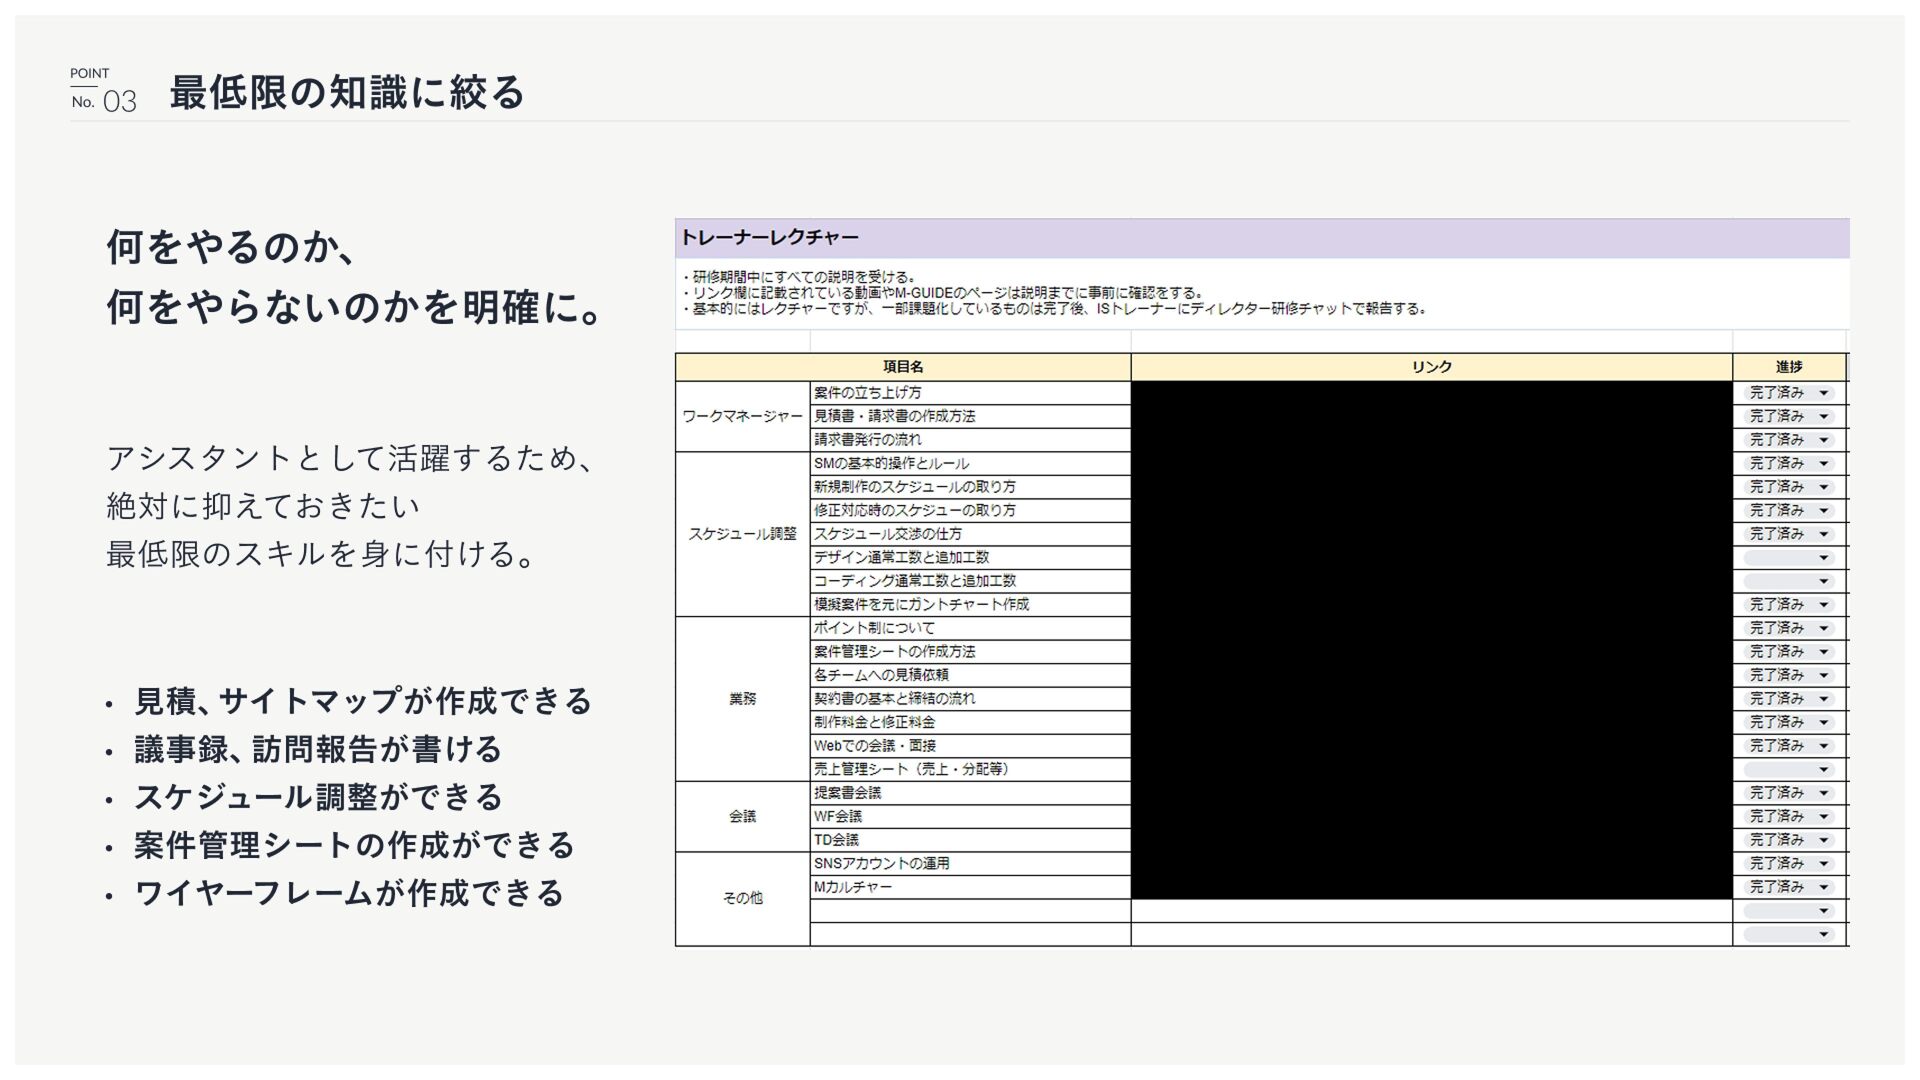
Task: Select the 項目名 column header
Action: [x=902, y=367]
